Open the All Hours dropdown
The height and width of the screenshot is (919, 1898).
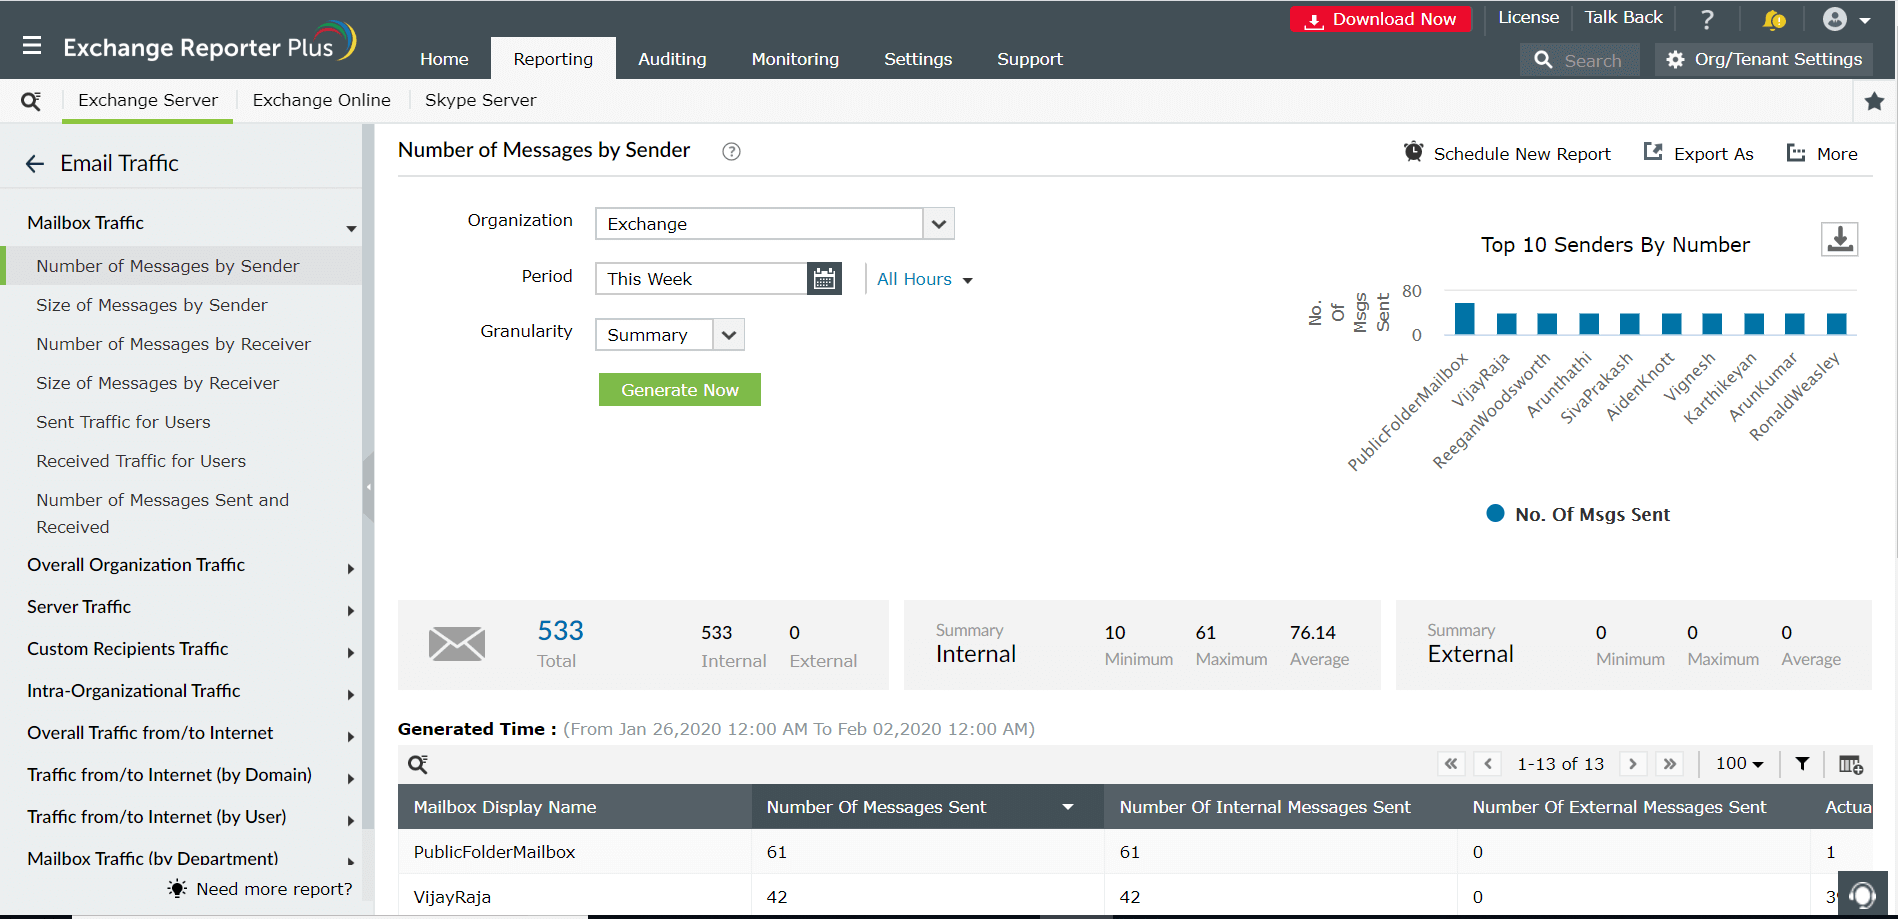coord(925,280)
